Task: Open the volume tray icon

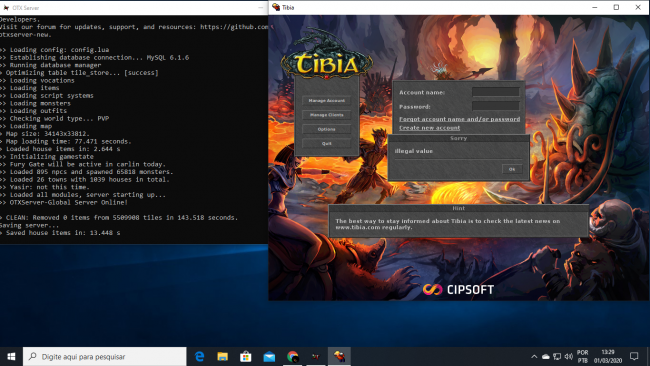Action: pyautogui.click(x=569, y=356)
